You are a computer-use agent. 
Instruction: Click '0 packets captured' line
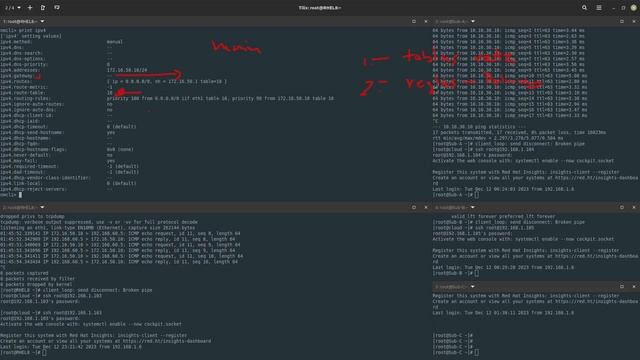(x=24, y=273)
